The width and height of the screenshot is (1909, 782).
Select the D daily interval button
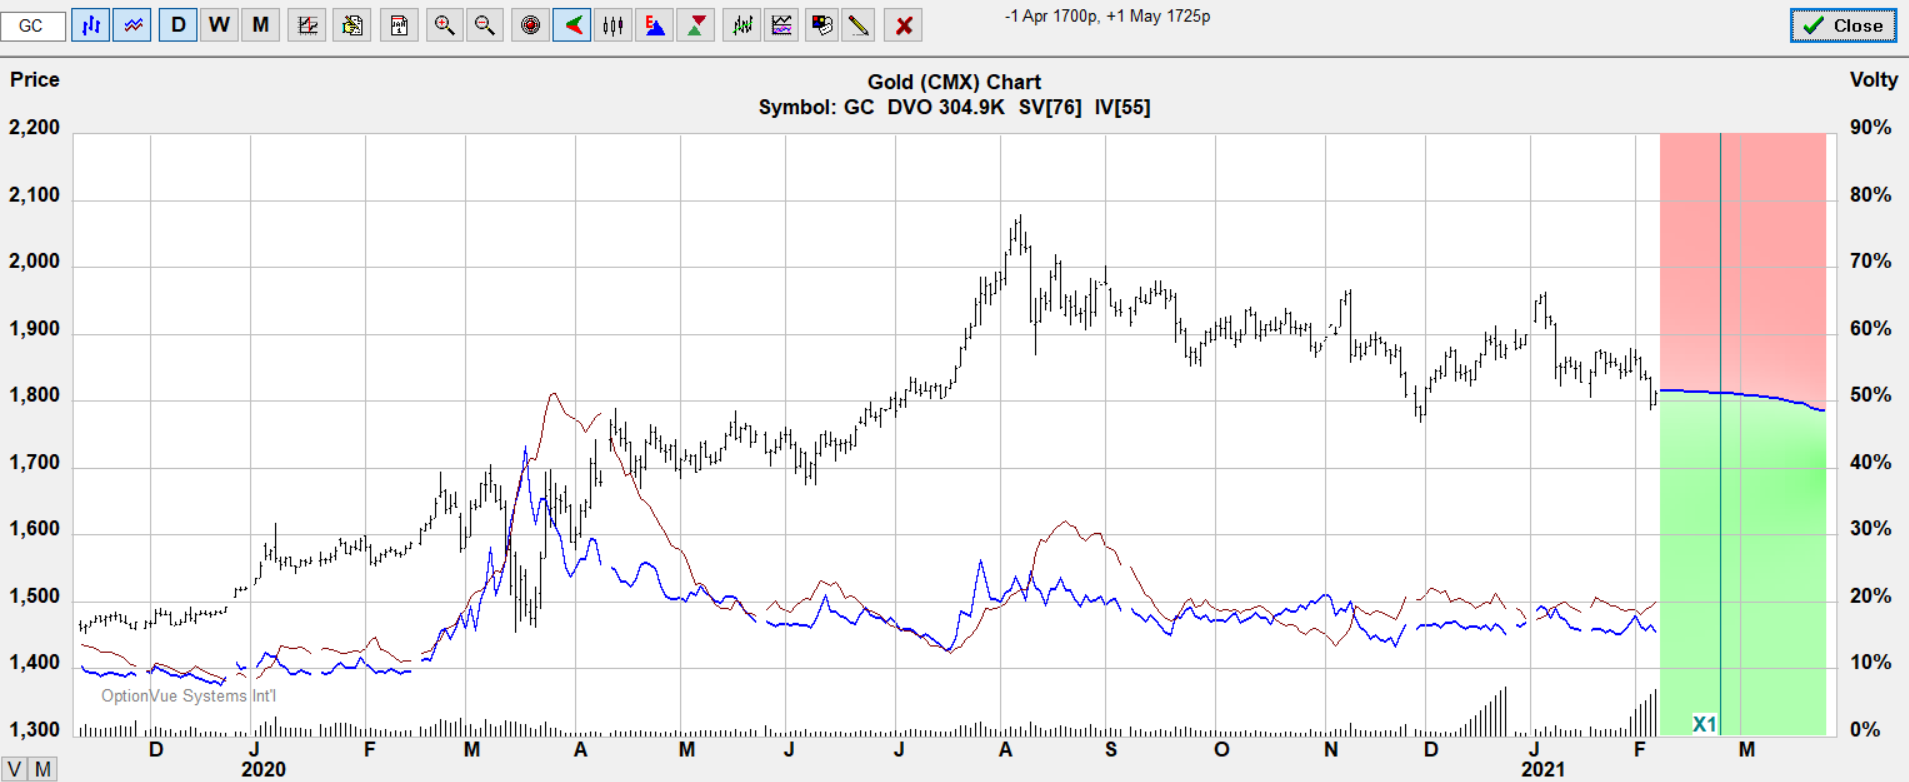178,25
